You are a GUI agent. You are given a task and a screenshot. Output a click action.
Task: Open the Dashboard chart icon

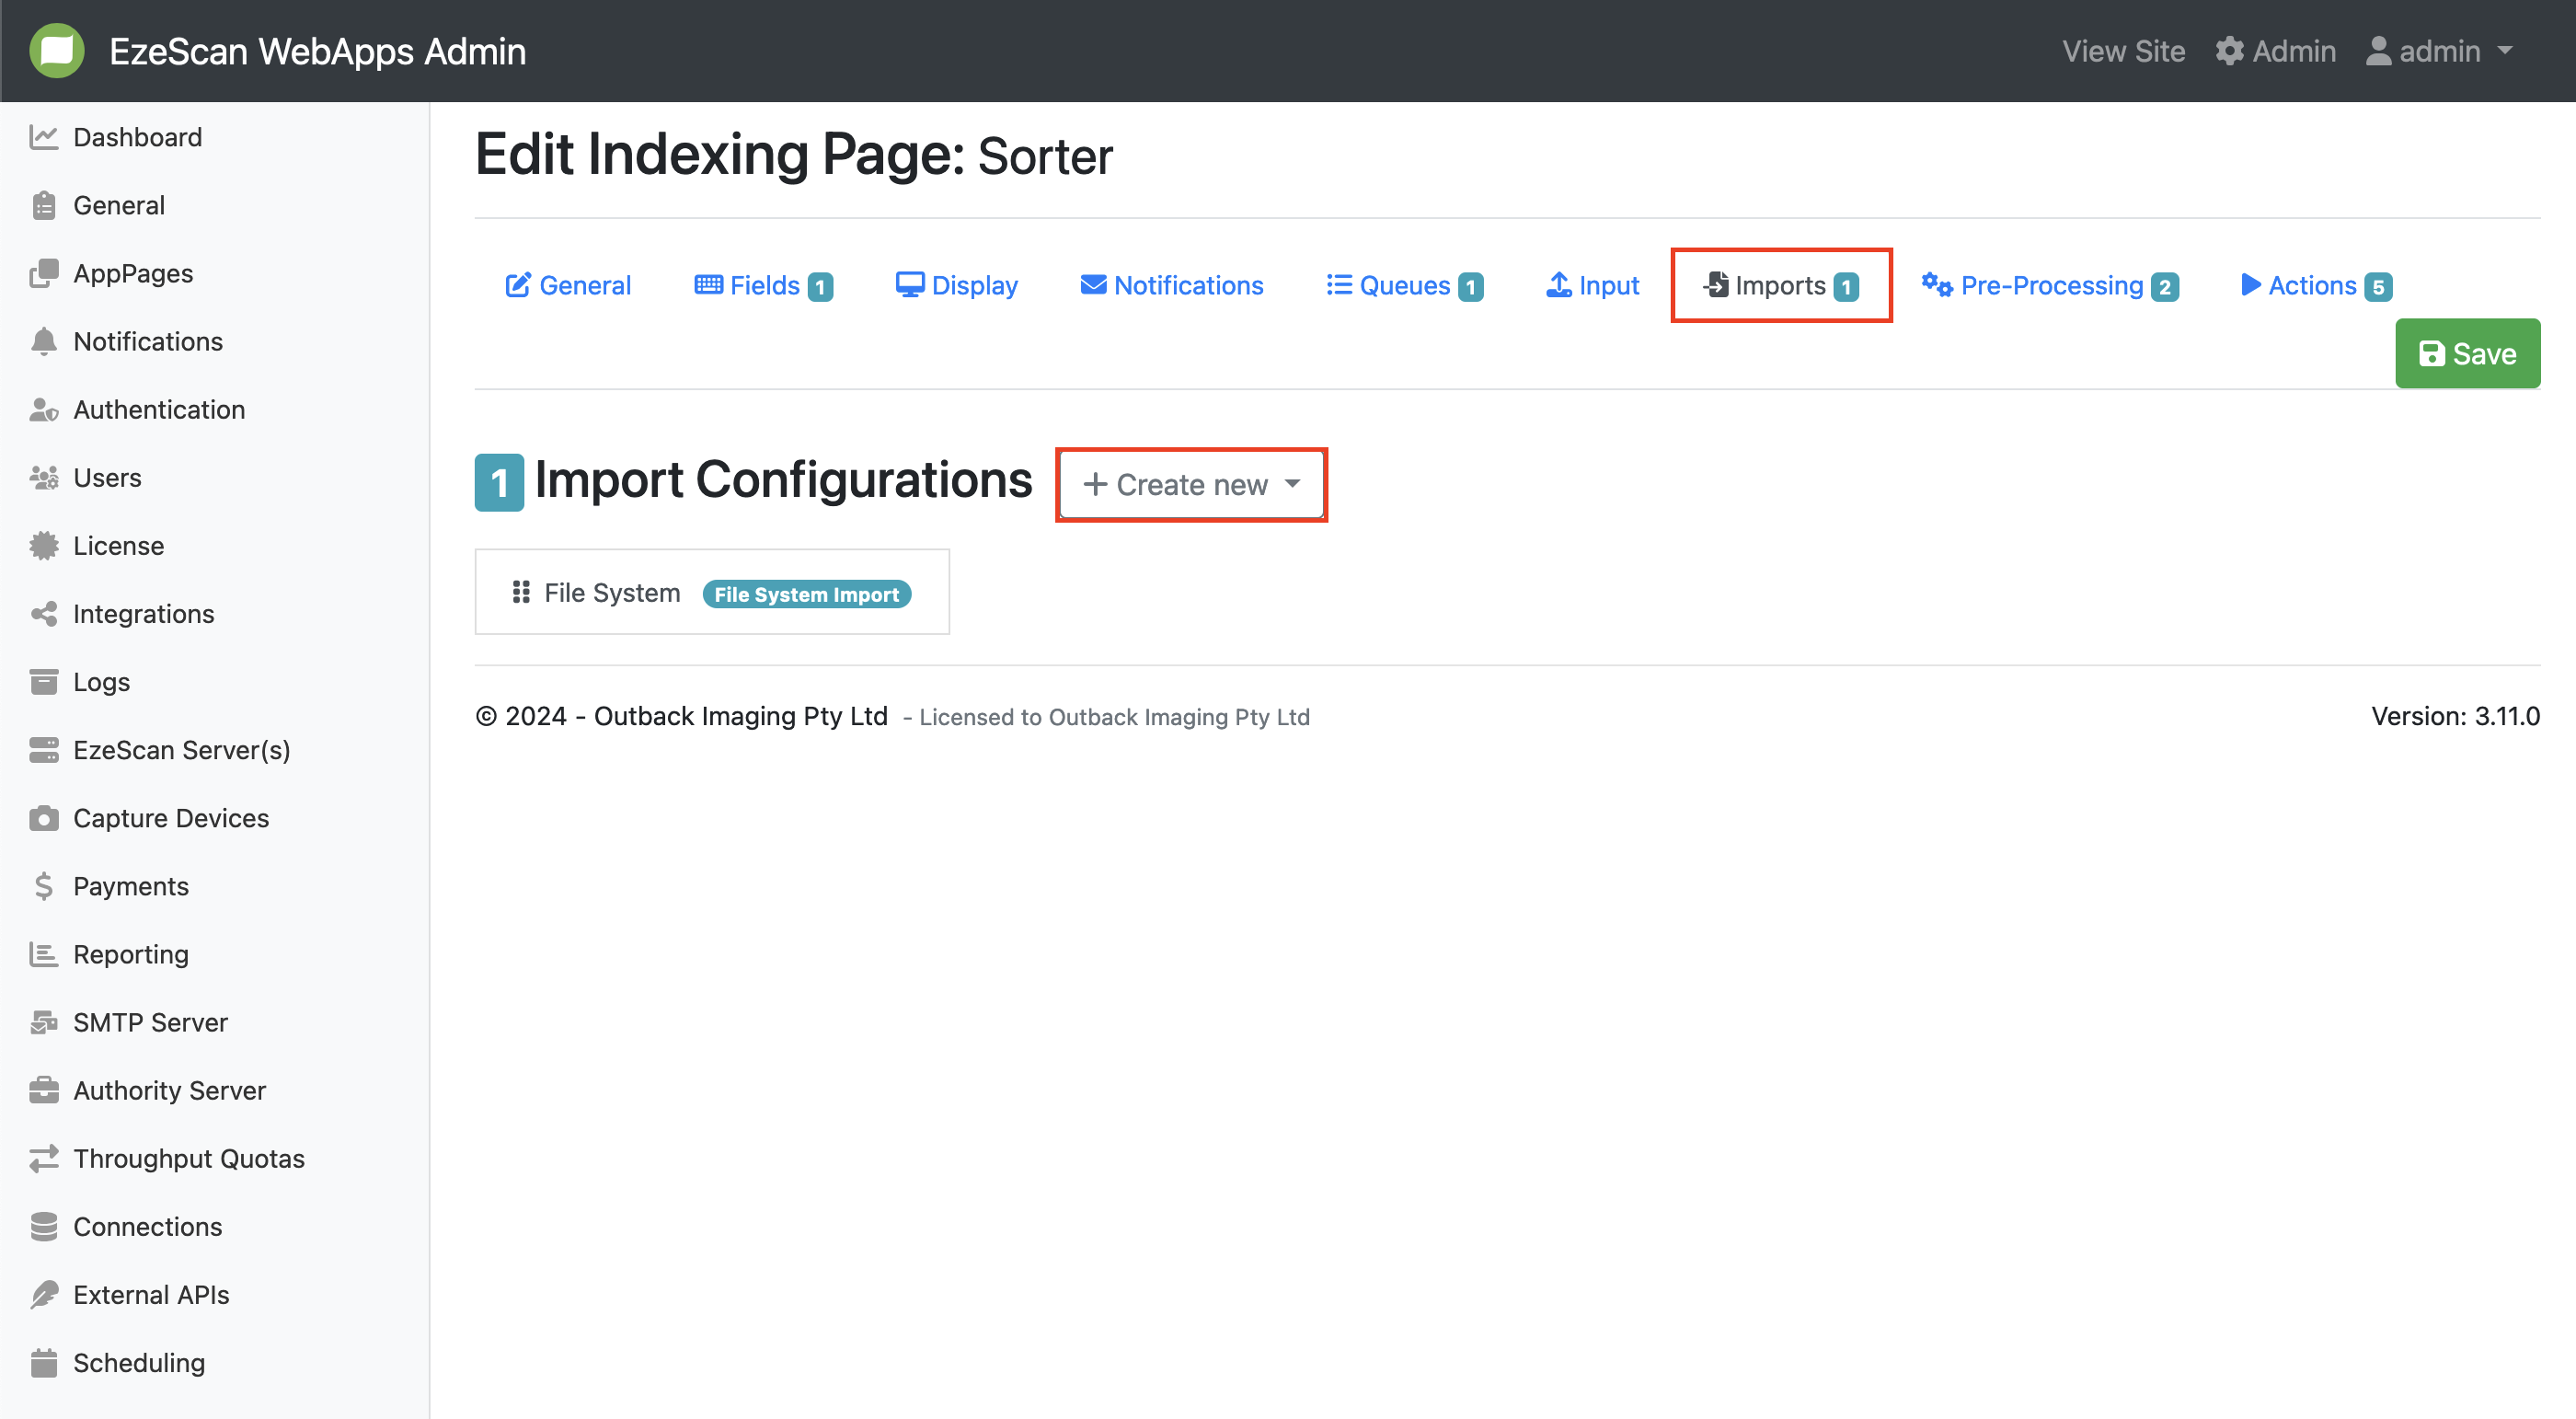[43, 137]
